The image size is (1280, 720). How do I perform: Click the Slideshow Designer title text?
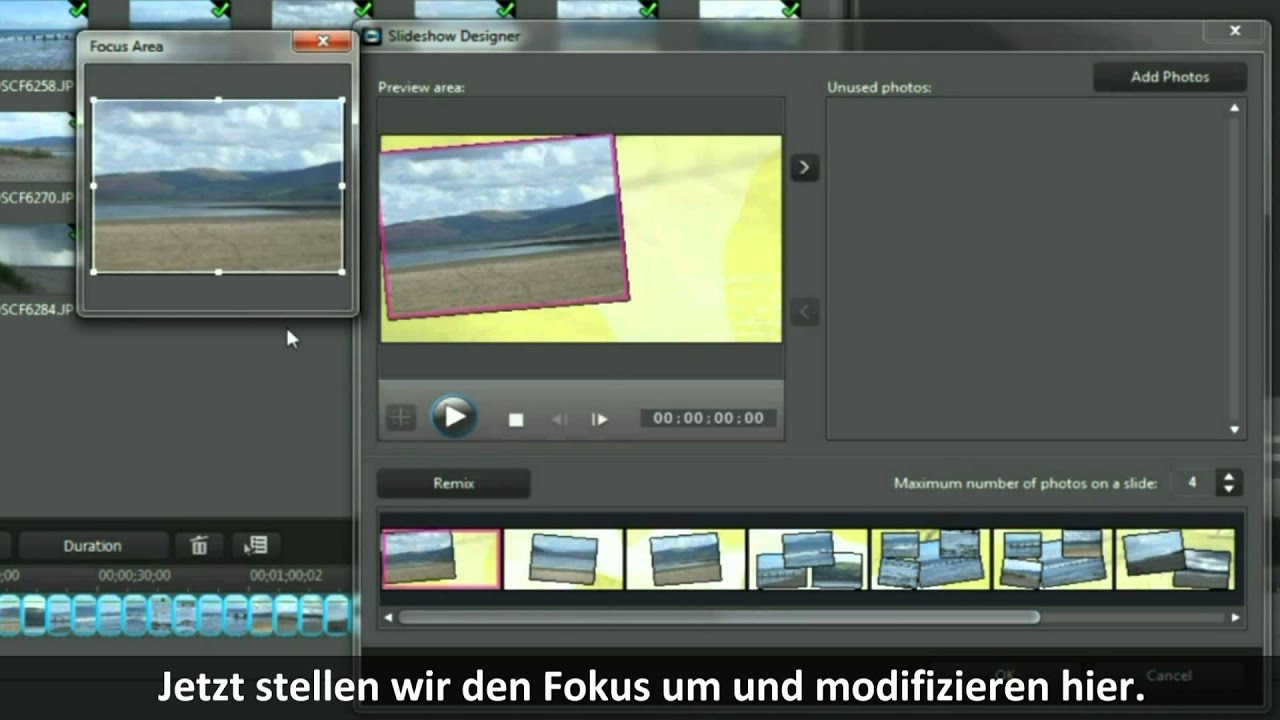pyautogui.click(x=454, y=37)
